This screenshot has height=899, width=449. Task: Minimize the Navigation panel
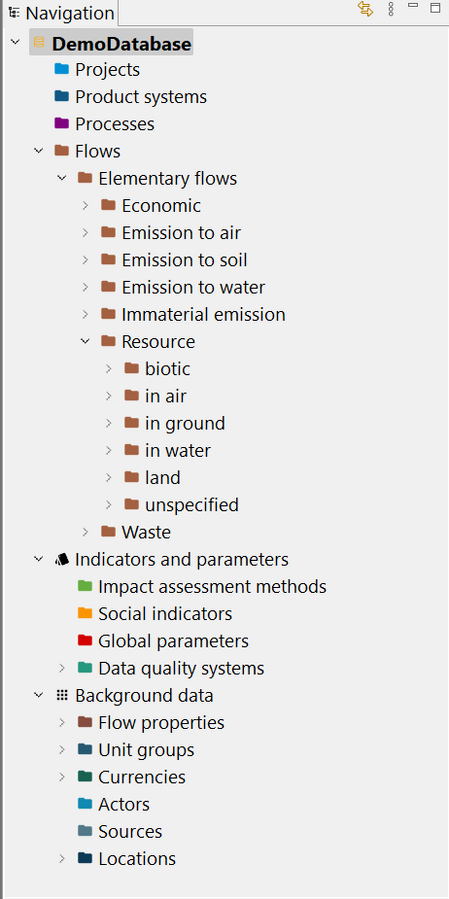[x=413, y=7]
